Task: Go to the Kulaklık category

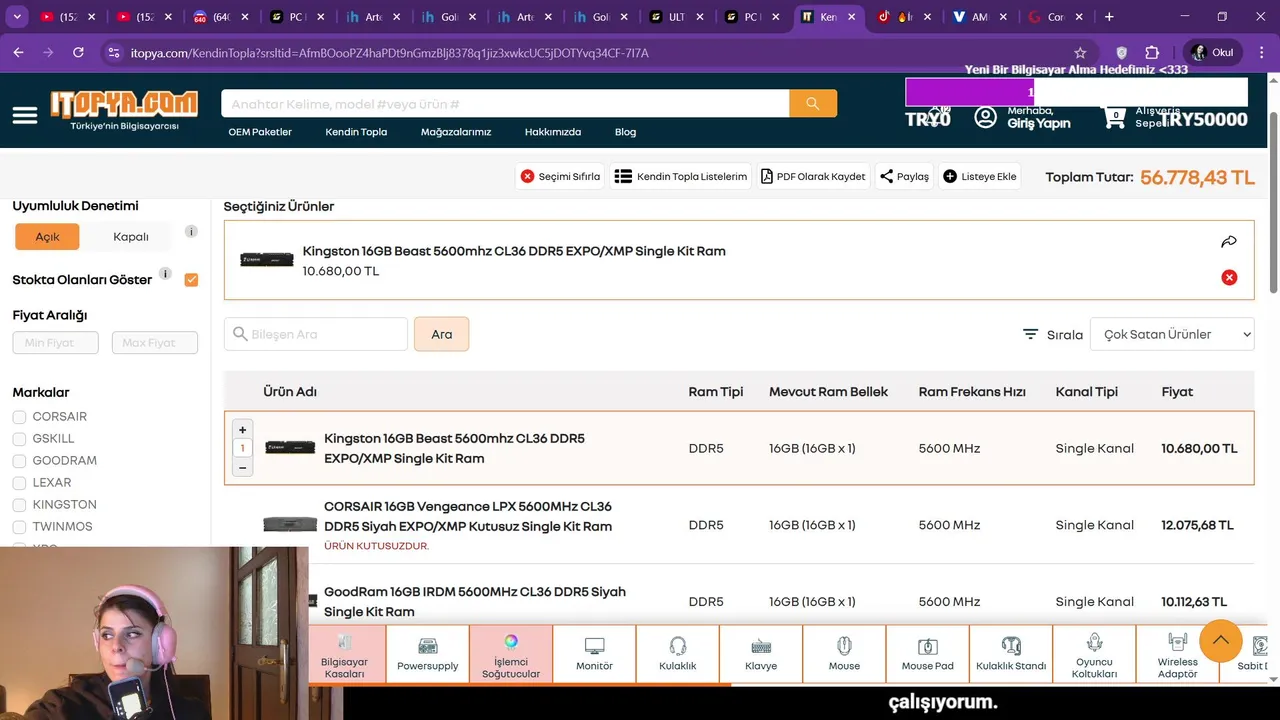Action: (x=678, y=655)
